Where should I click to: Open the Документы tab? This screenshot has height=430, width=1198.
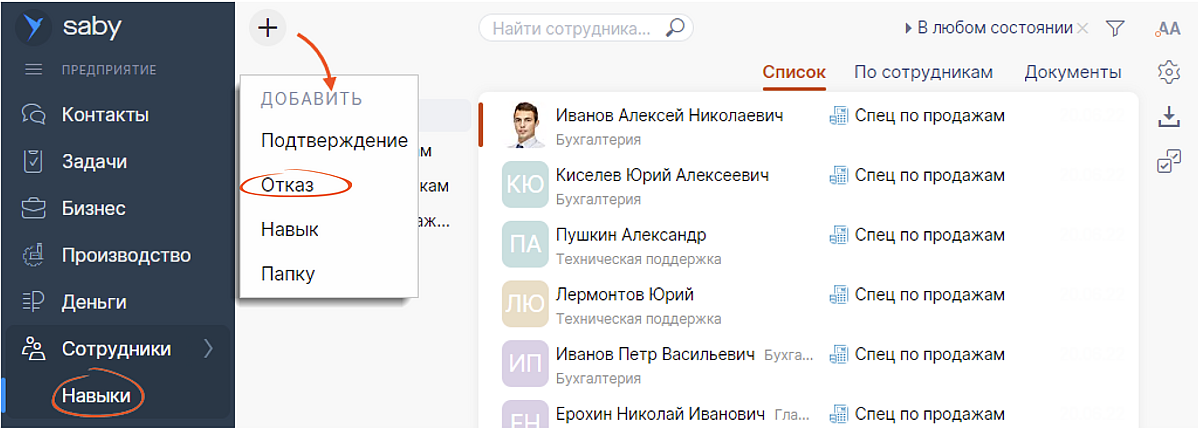point(1072,72)
